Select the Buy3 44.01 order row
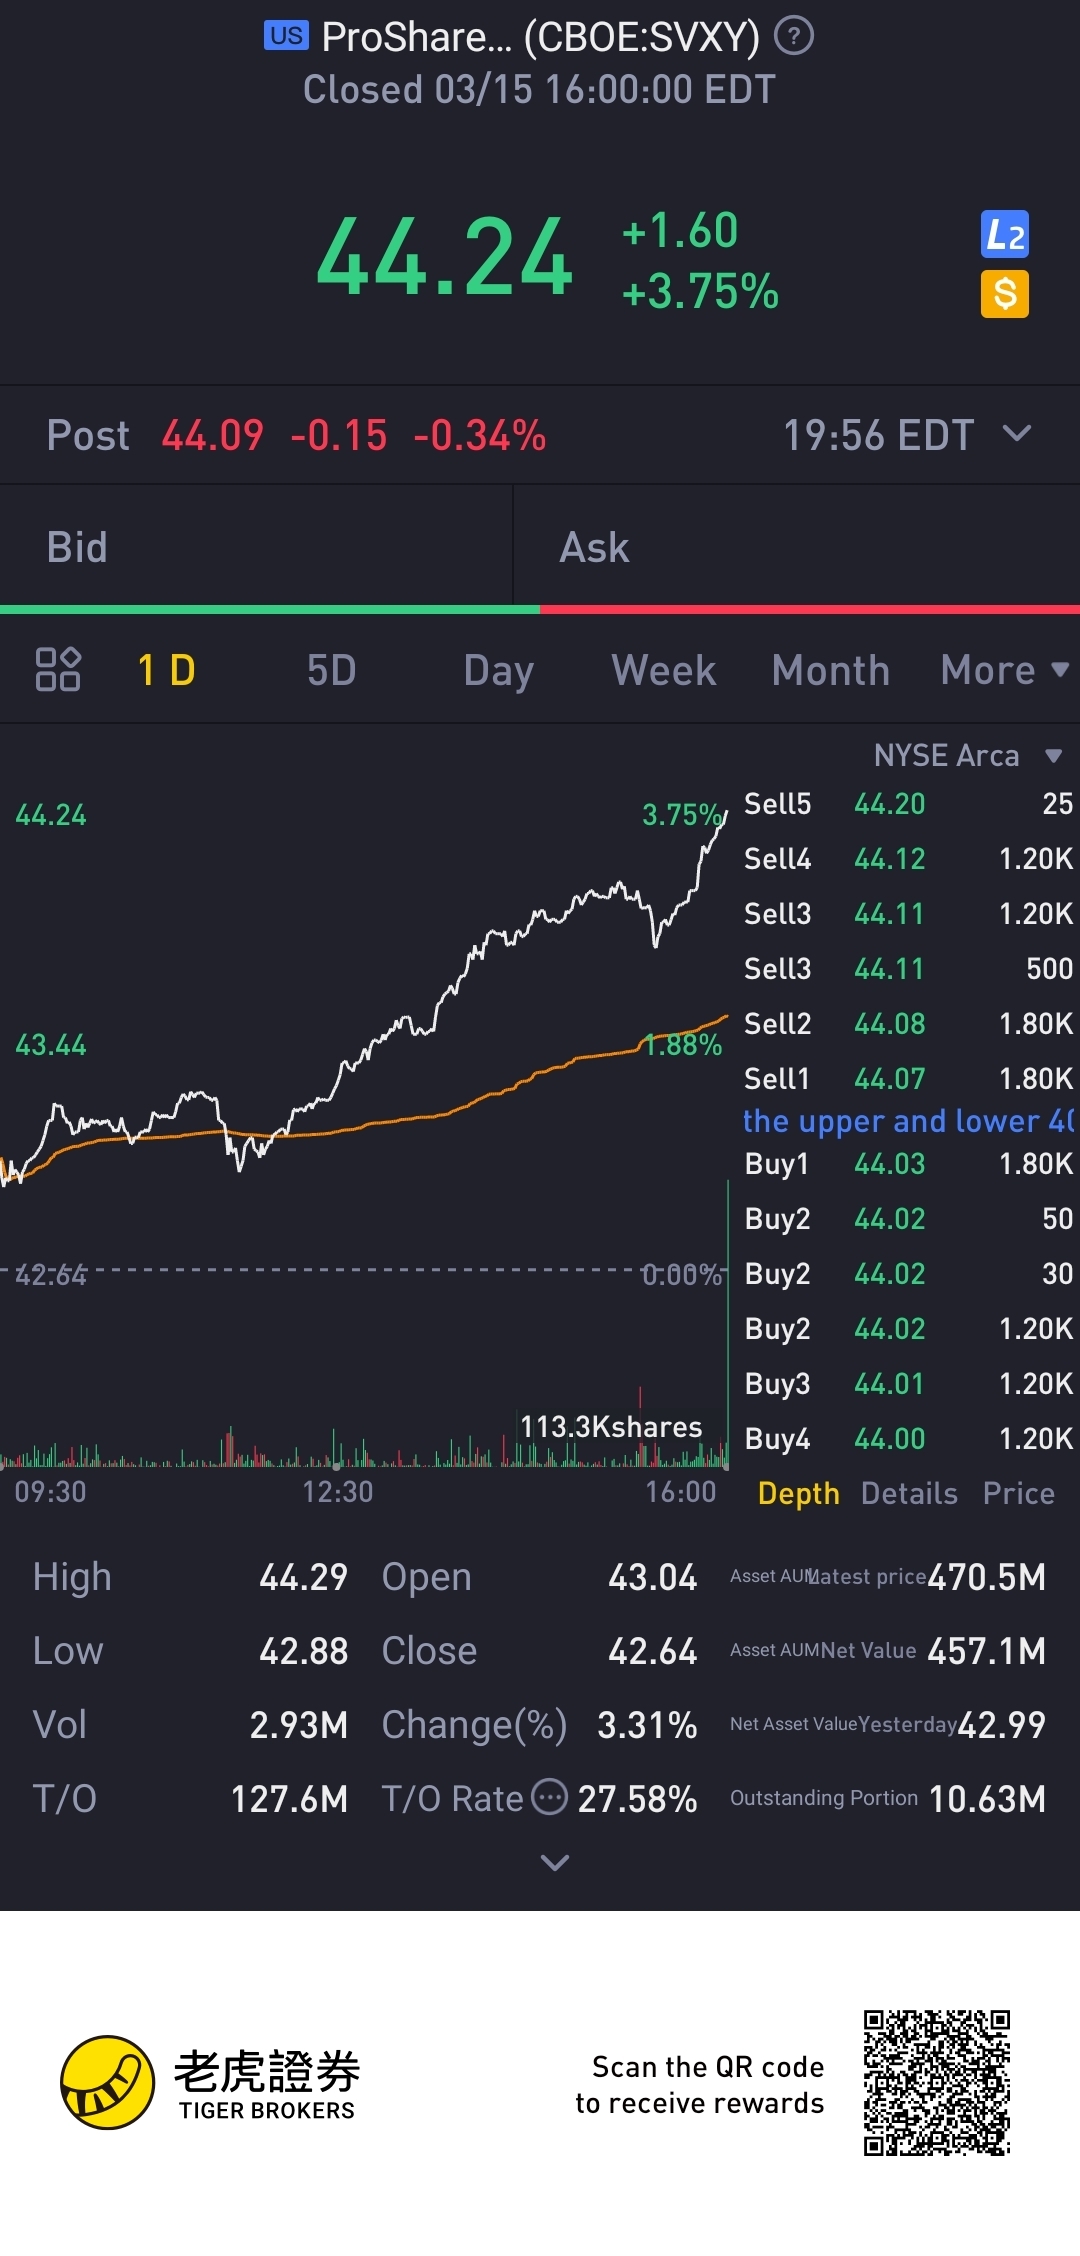This screenshot has height=2256, width=1080. click(x=908, y=1384)
